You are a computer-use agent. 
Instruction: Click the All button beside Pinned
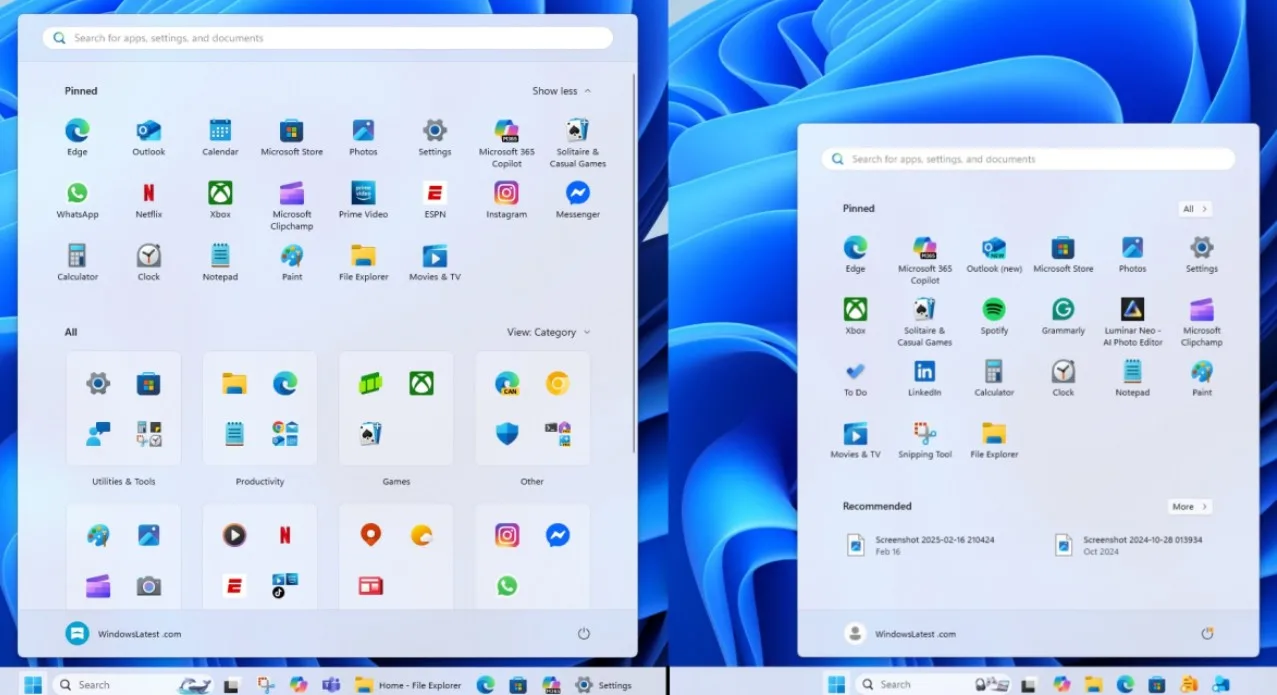[1195, 209]
